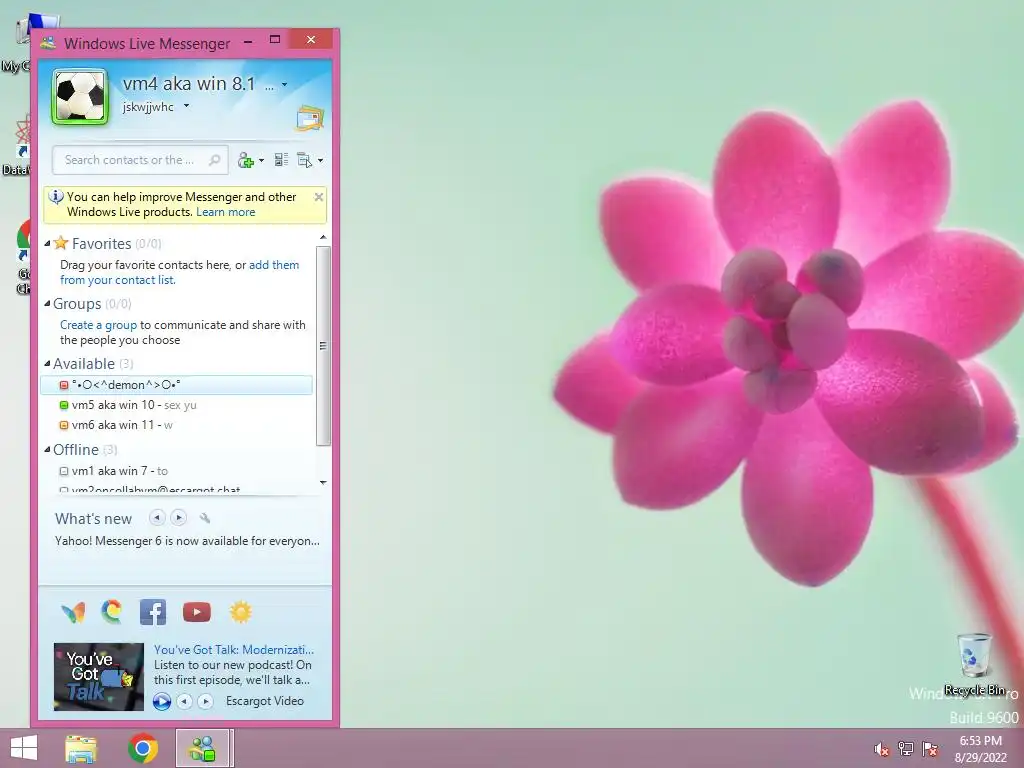The image size is (1024, 768).
Task: Open the status dropdown beside the name
Action: [284, 85]
